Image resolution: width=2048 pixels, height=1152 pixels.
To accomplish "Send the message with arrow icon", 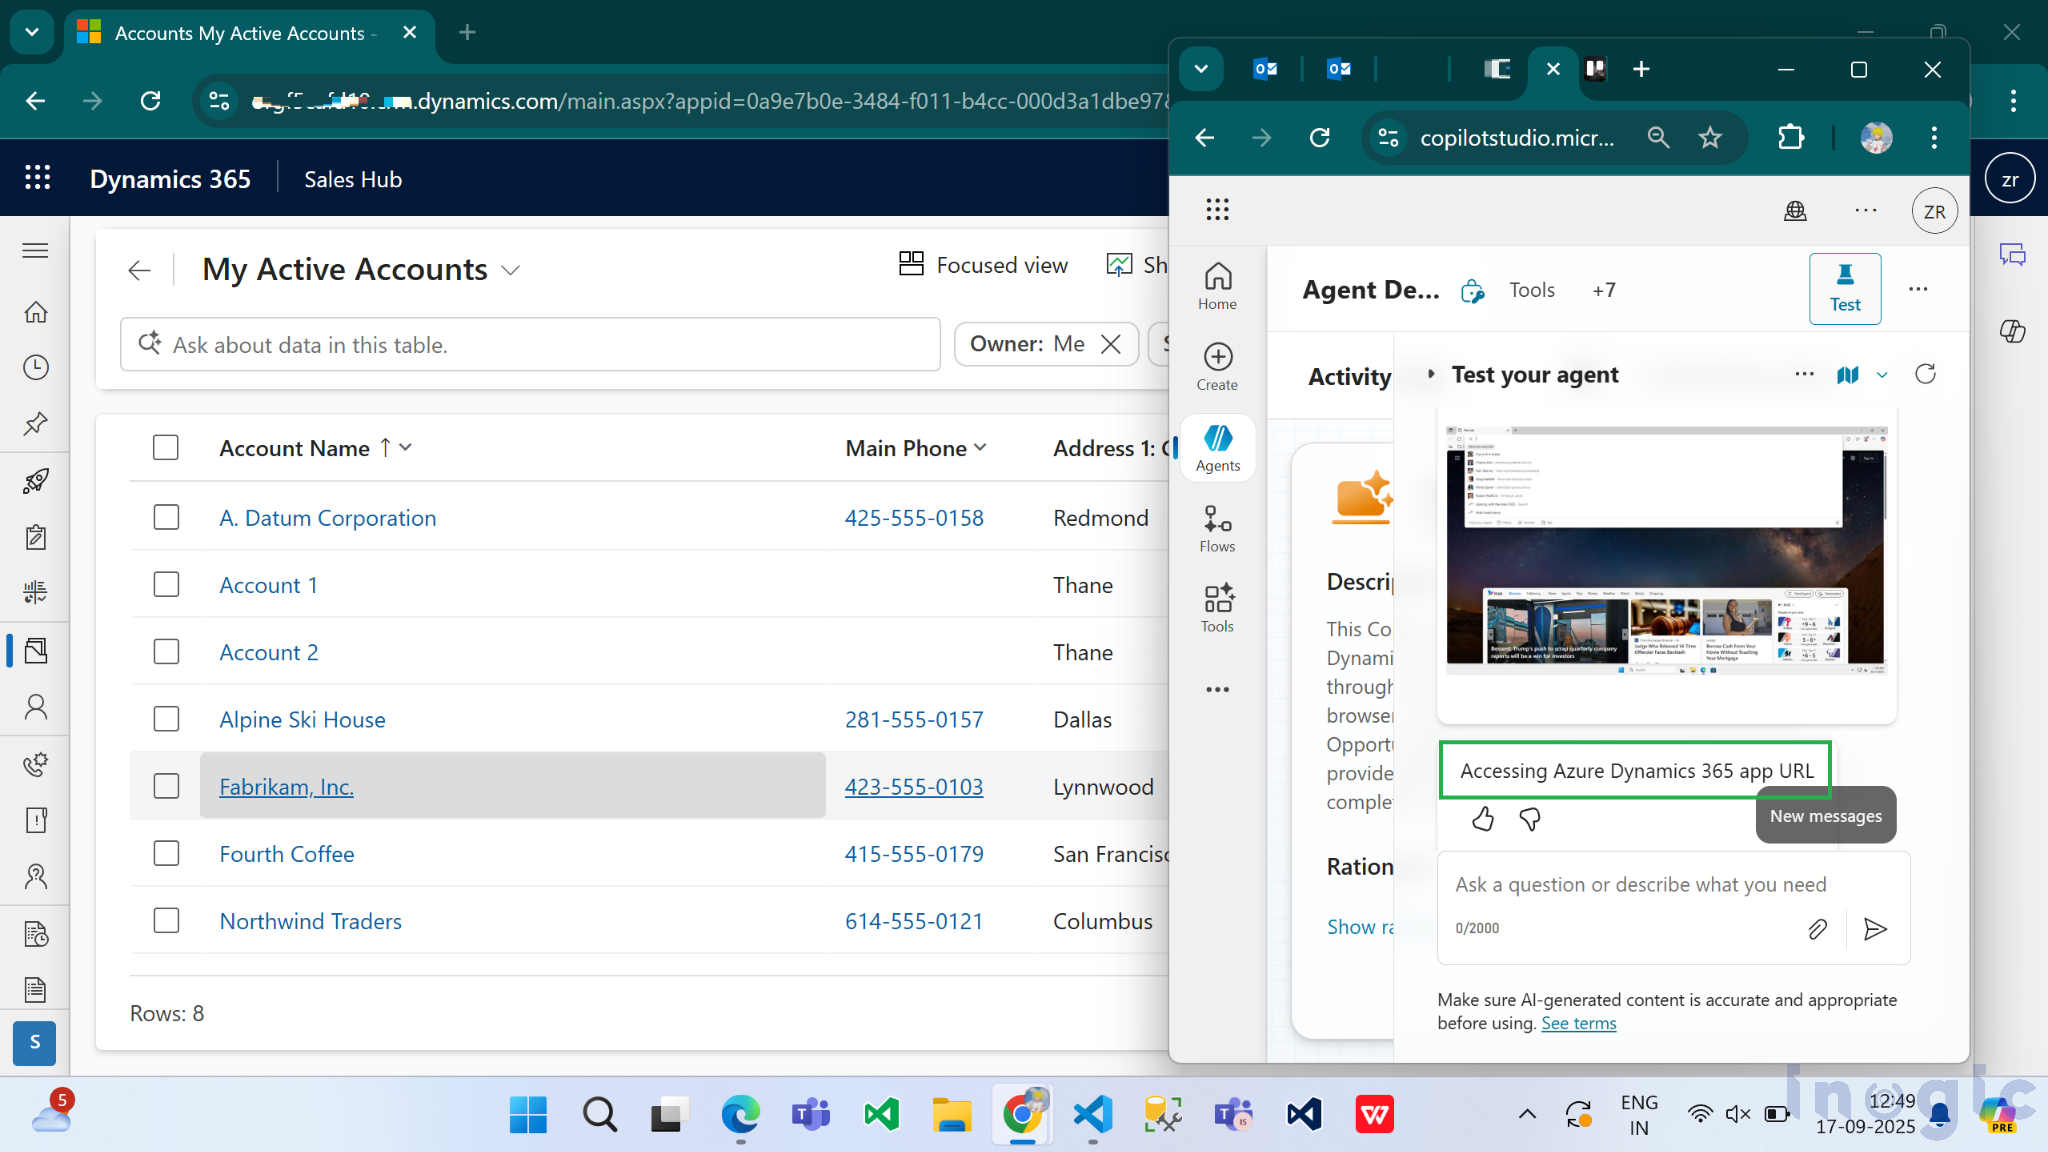I will point(1875,929).
